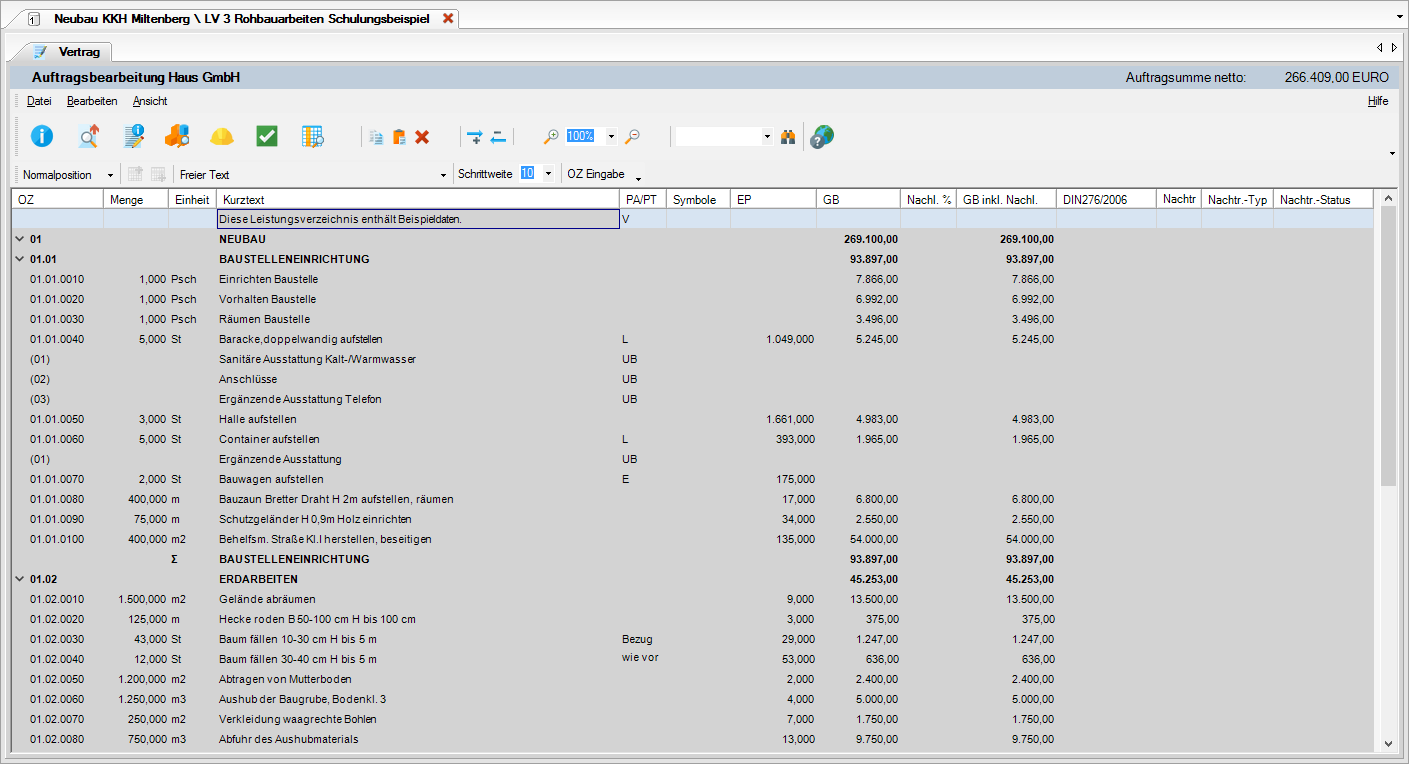Click the blue info icon
This screenshot has width=1409, height=764.
[43, 136]
